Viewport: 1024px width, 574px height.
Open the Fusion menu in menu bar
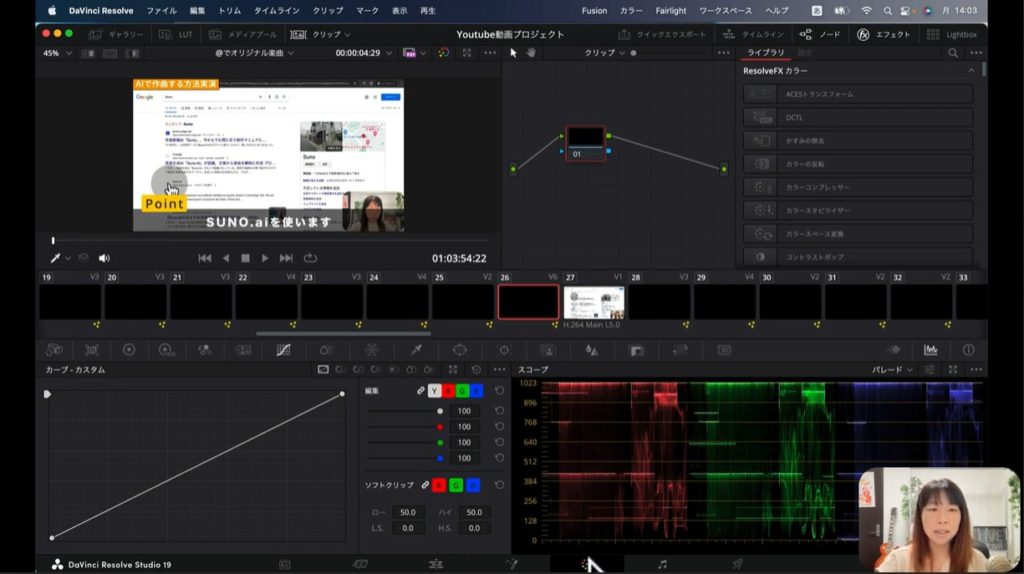[594, 10]
